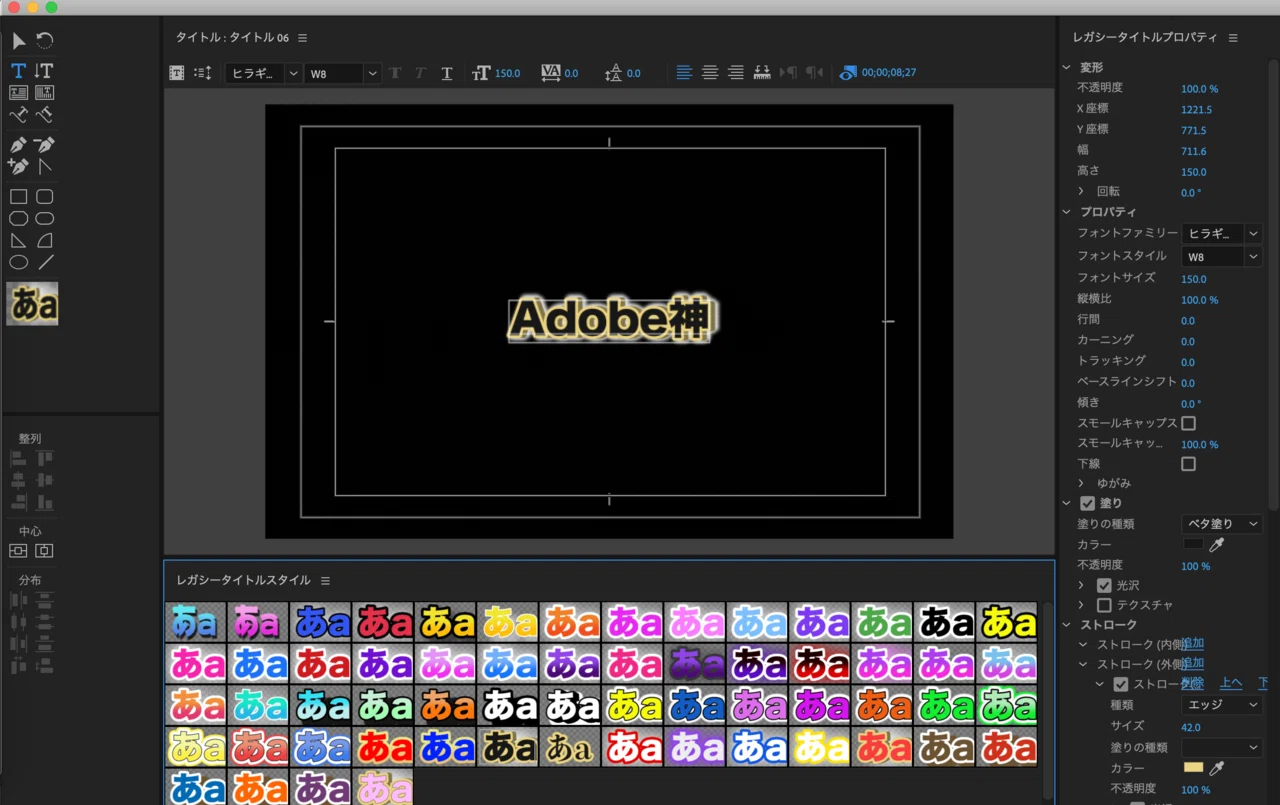
Task: Select the Ellipse tool
Action: [x=19, y=263]
